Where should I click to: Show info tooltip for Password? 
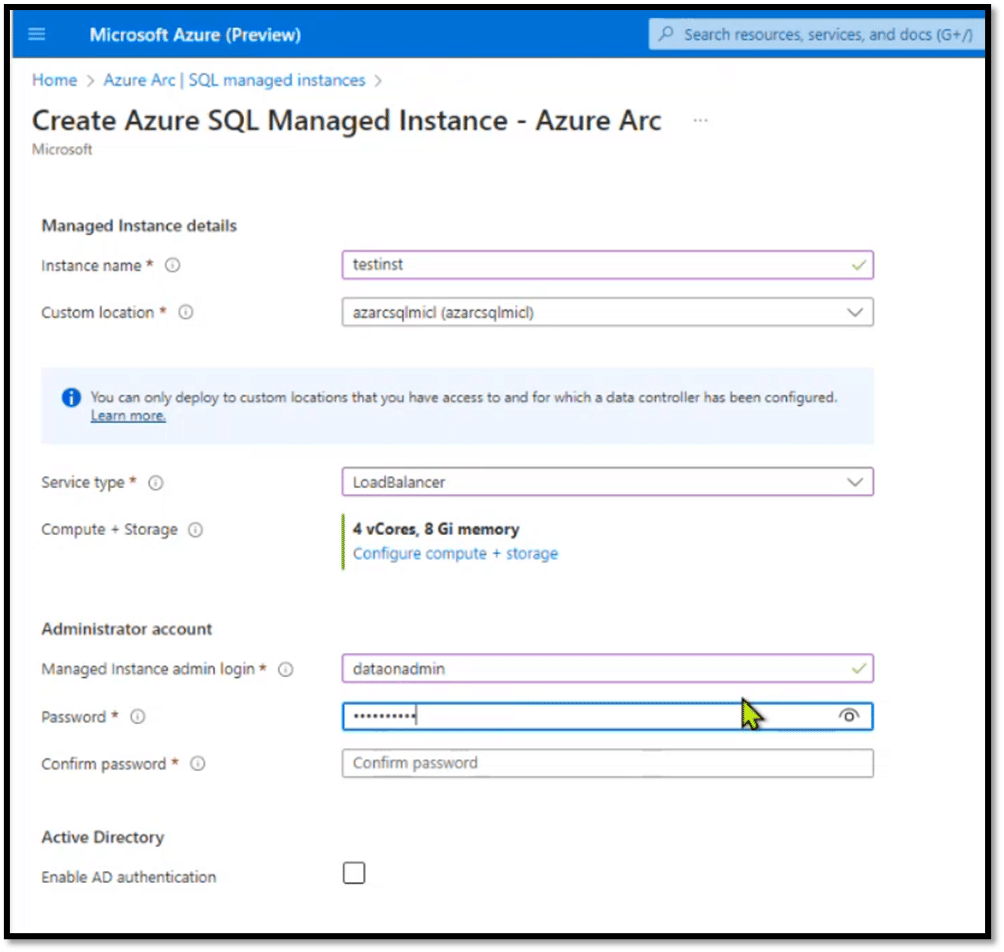tap(138, 717)
